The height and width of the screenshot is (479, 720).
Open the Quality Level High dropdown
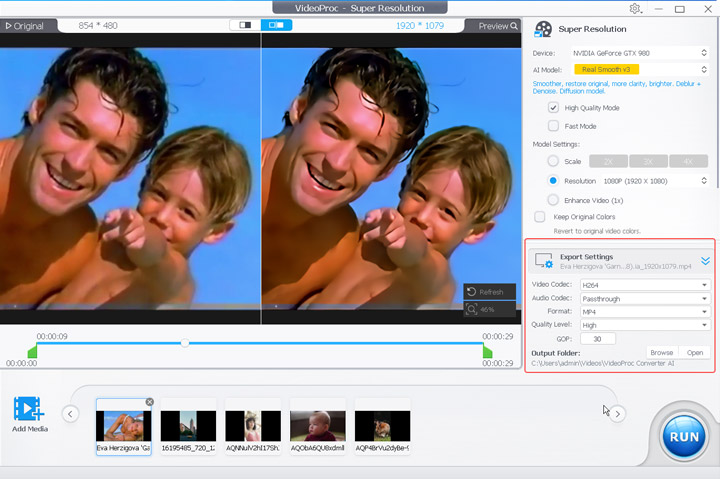pos(645,325)
